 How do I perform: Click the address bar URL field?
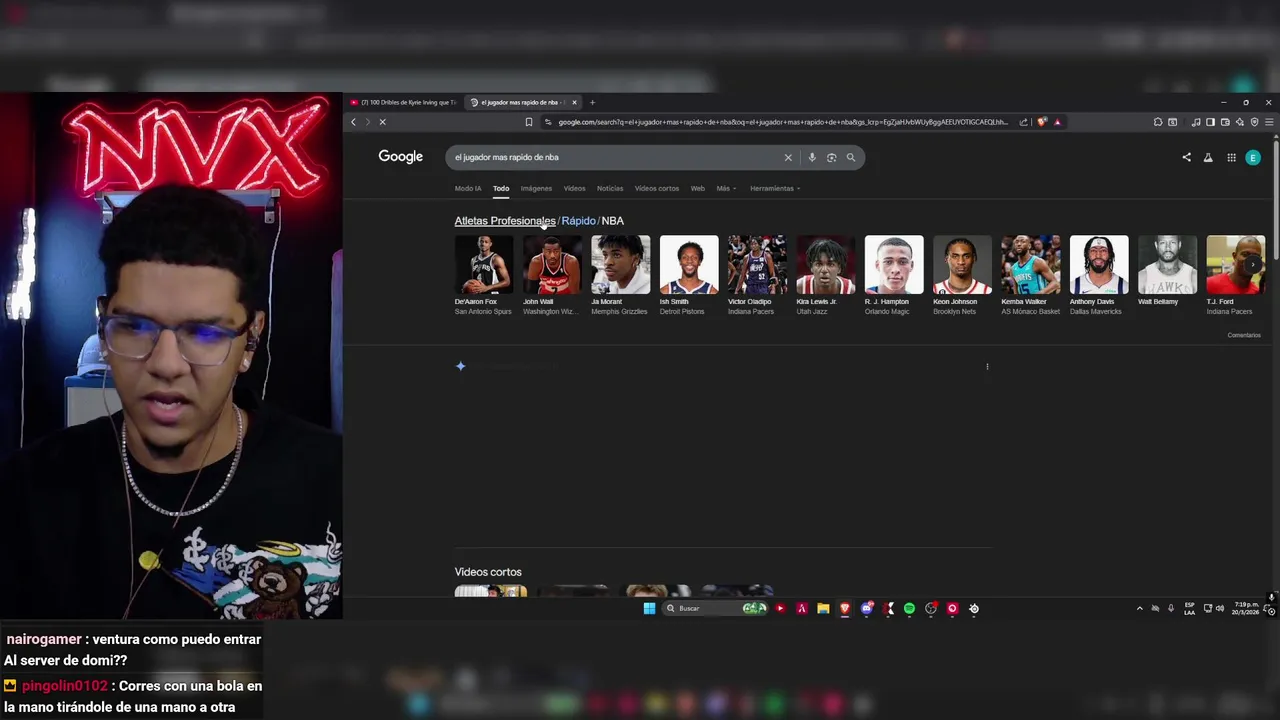click(782, 122)
